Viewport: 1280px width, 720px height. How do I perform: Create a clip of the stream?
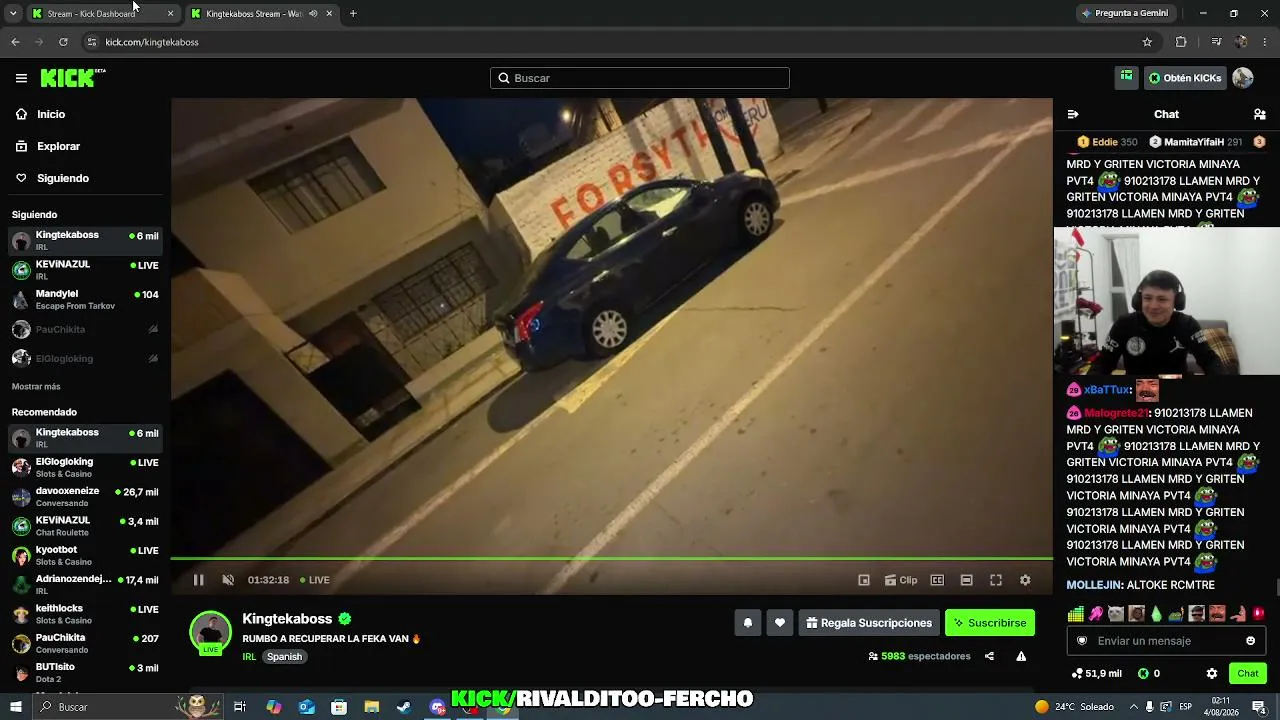click(x=901, y=580)
